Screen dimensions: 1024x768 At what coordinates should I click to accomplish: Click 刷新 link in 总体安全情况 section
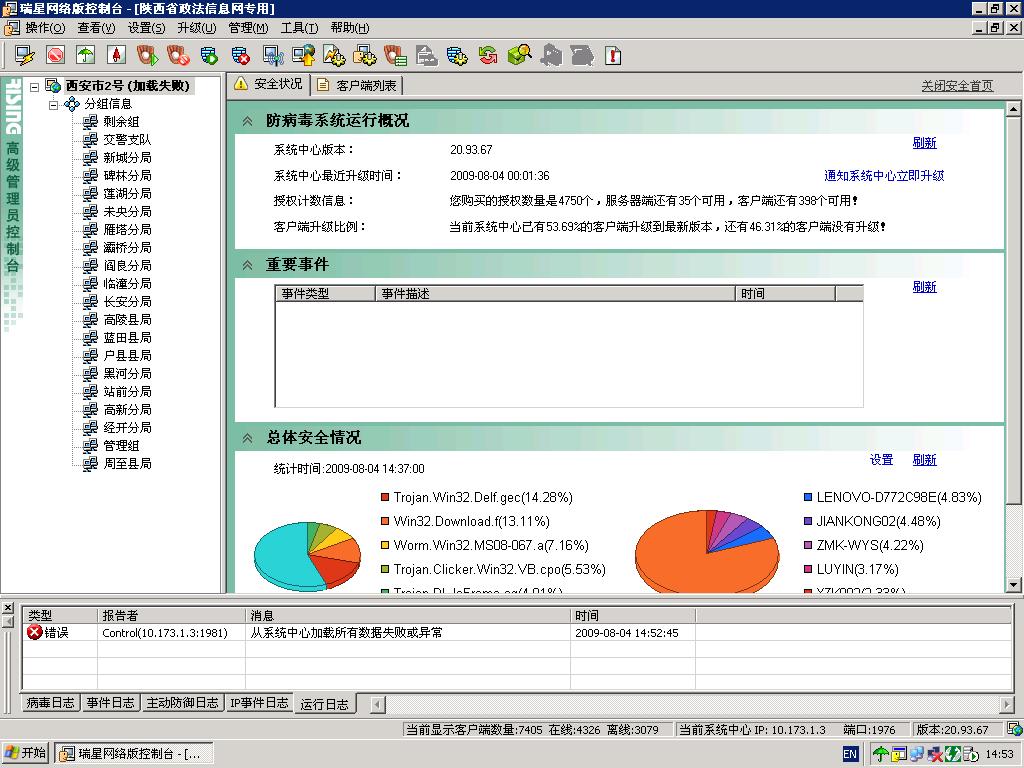tap(924, 460)
